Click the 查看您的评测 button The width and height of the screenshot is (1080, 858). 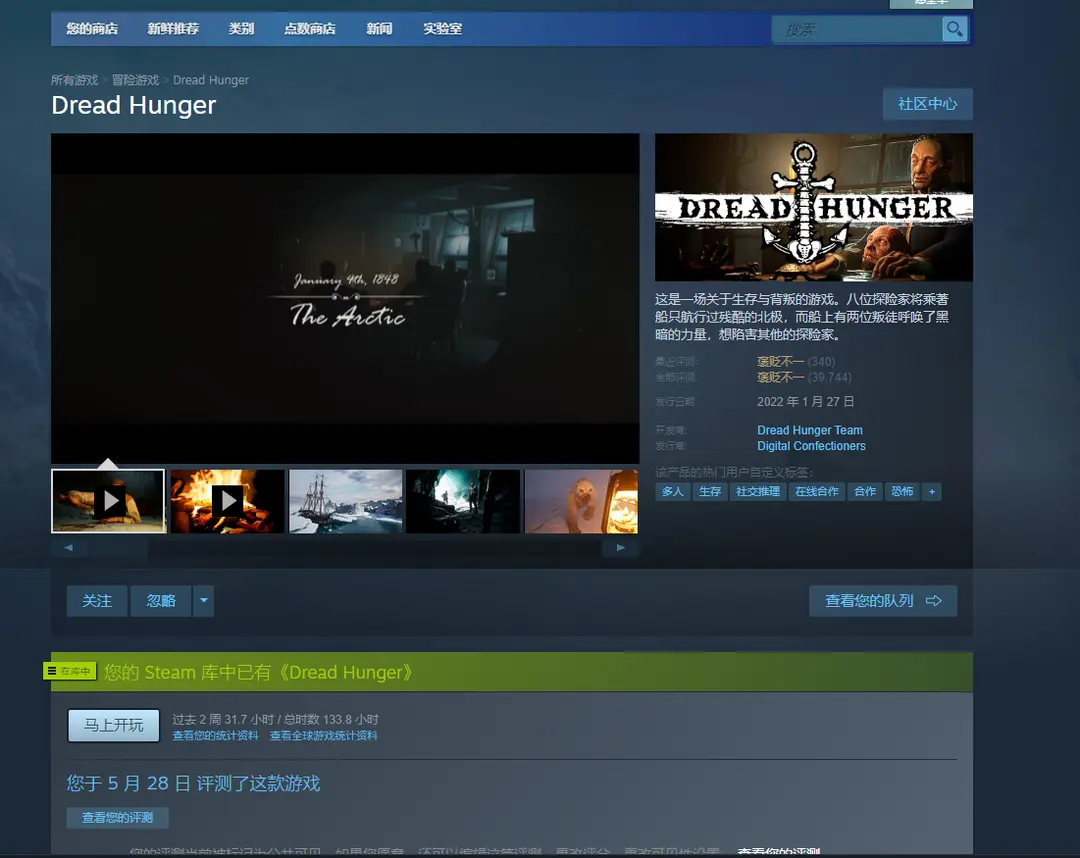click(x=118, y=817)
